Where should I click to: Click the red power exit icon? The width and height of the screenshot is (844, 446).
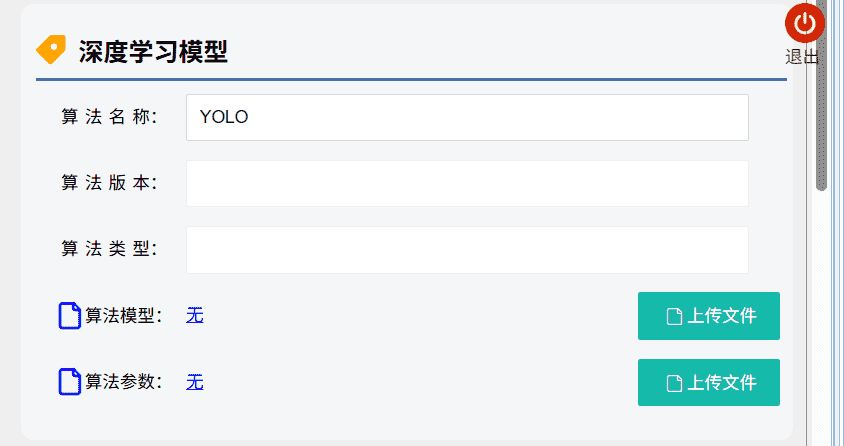[x=804, y=23]
